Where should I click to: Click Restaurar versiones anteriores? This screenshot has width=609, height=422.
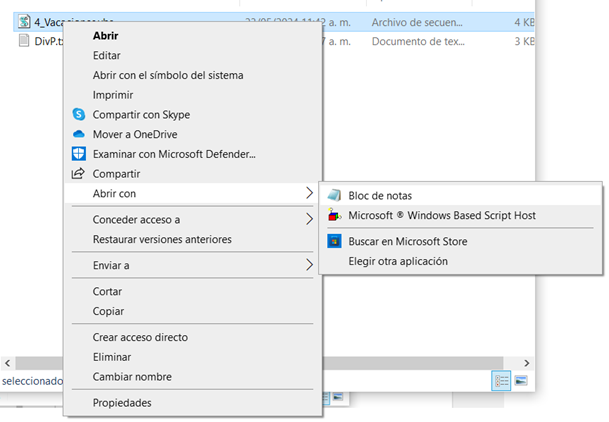162,240
